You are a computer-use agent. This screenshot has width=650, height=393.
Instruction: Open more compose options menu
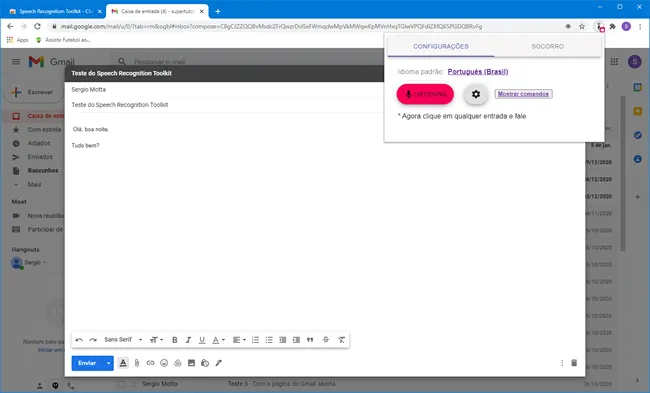tap(562, 363)
